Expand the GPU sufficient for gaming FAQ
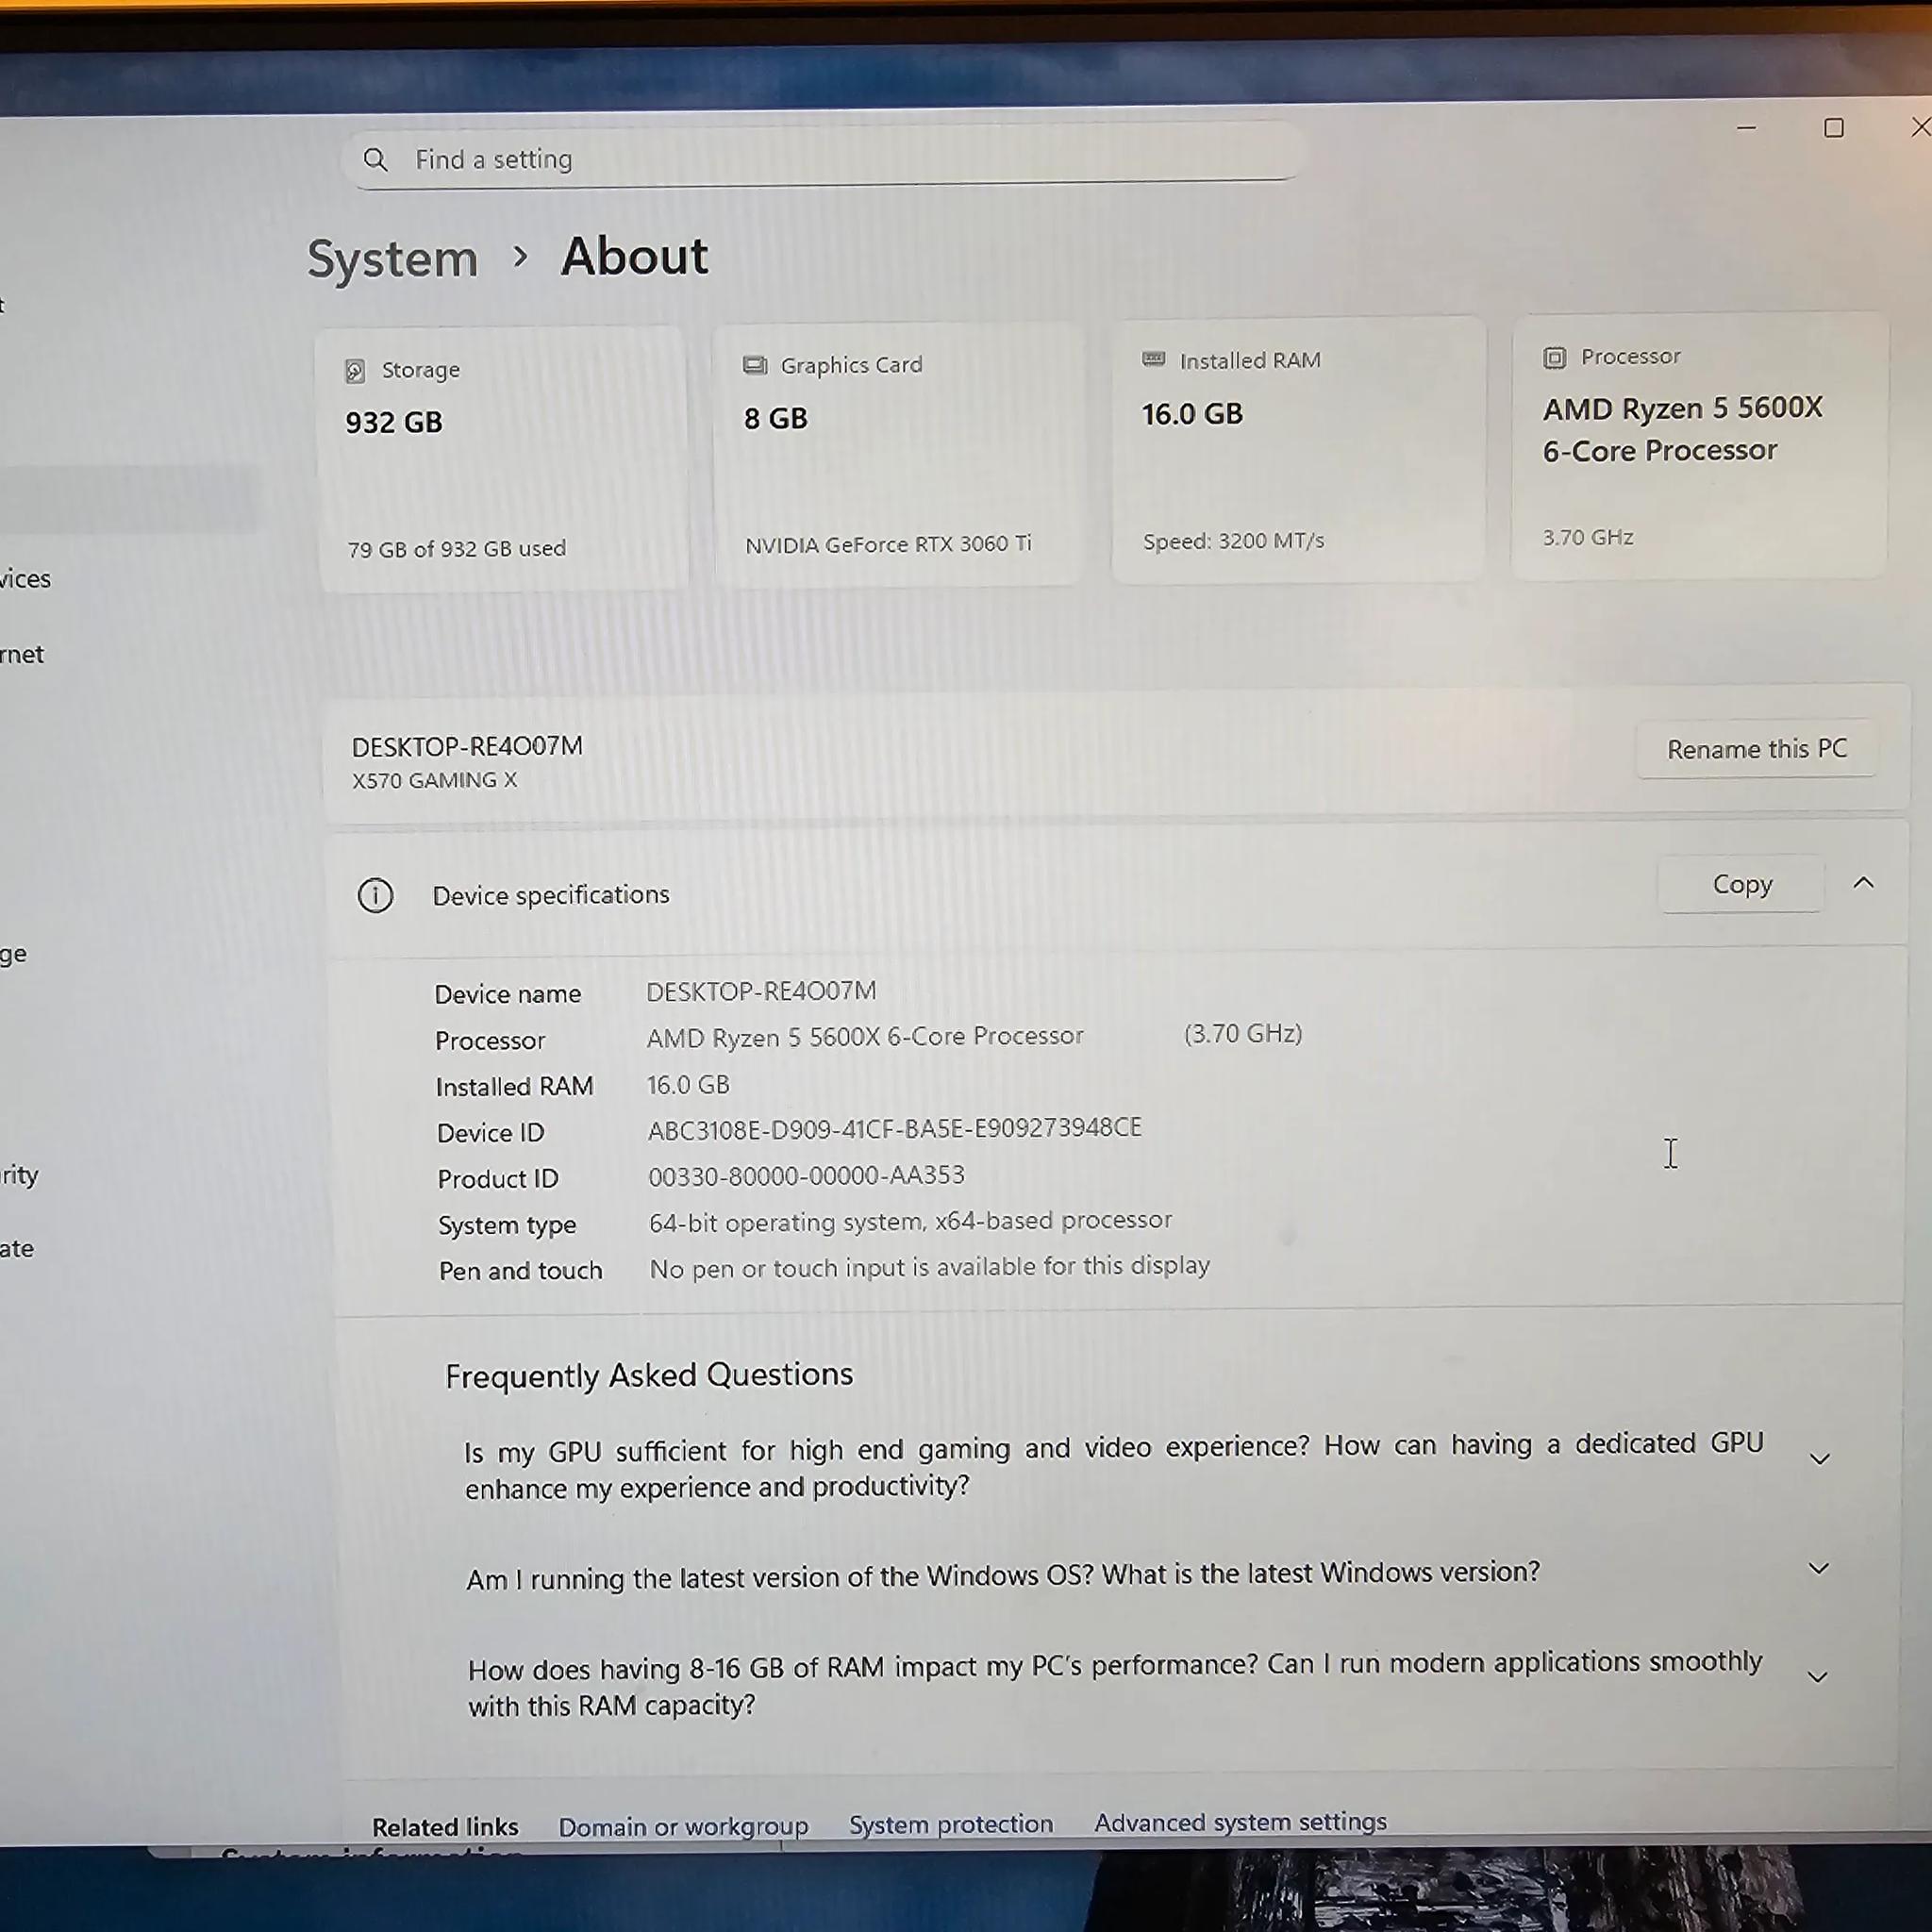1932x1932 pixels. point(1820,1460)
